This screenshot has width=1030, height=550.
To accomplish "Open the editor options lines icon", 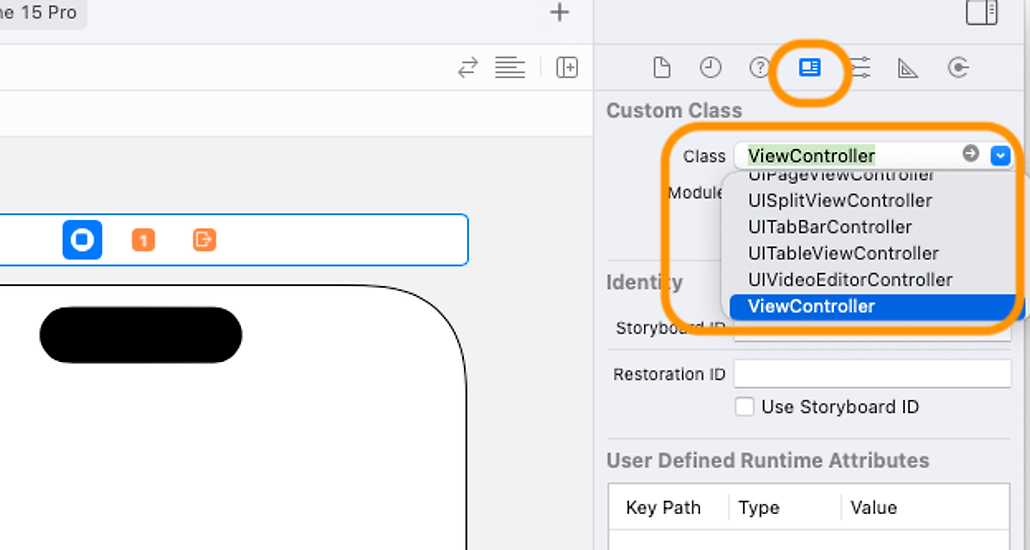I will (x=510, y=68).
